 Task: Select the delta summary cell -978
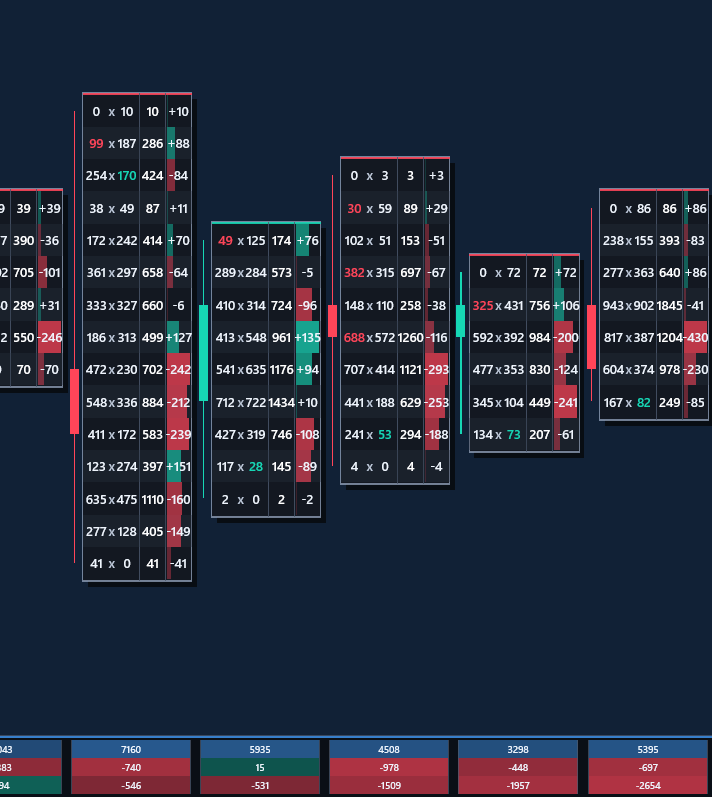pos(389,767)
